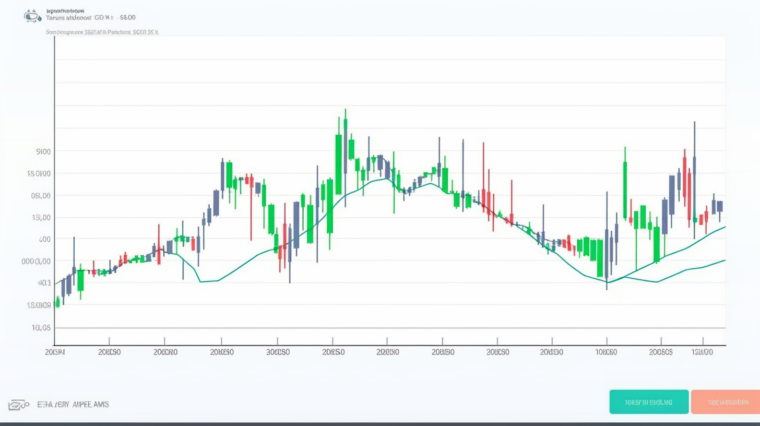Click the moving average line's lowest point on the right
760x426 pixels.
click(x=607, y=281)
